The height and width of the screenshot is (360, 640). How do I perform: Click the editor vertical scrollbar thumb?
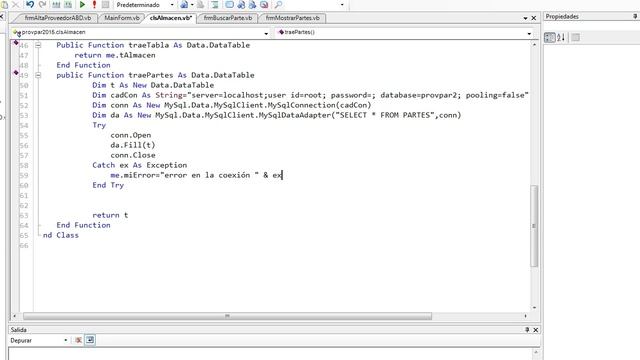coord(534,226)
